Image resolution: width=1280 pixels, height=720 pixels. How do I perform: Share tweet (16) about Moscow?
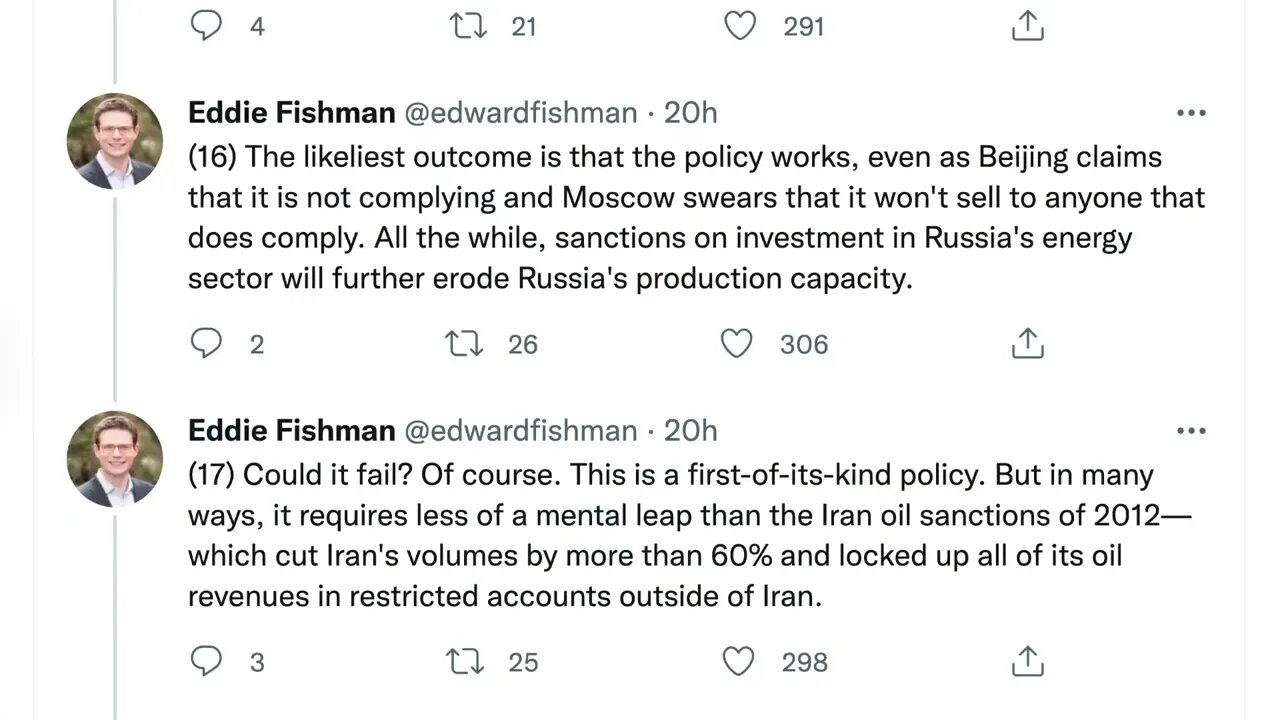(x=1027, y=344)
